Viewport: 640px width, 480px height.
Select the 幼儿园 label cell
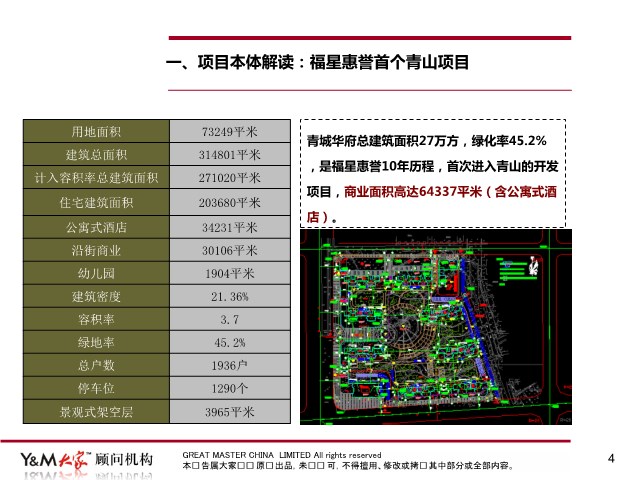[x=96, y=273]
